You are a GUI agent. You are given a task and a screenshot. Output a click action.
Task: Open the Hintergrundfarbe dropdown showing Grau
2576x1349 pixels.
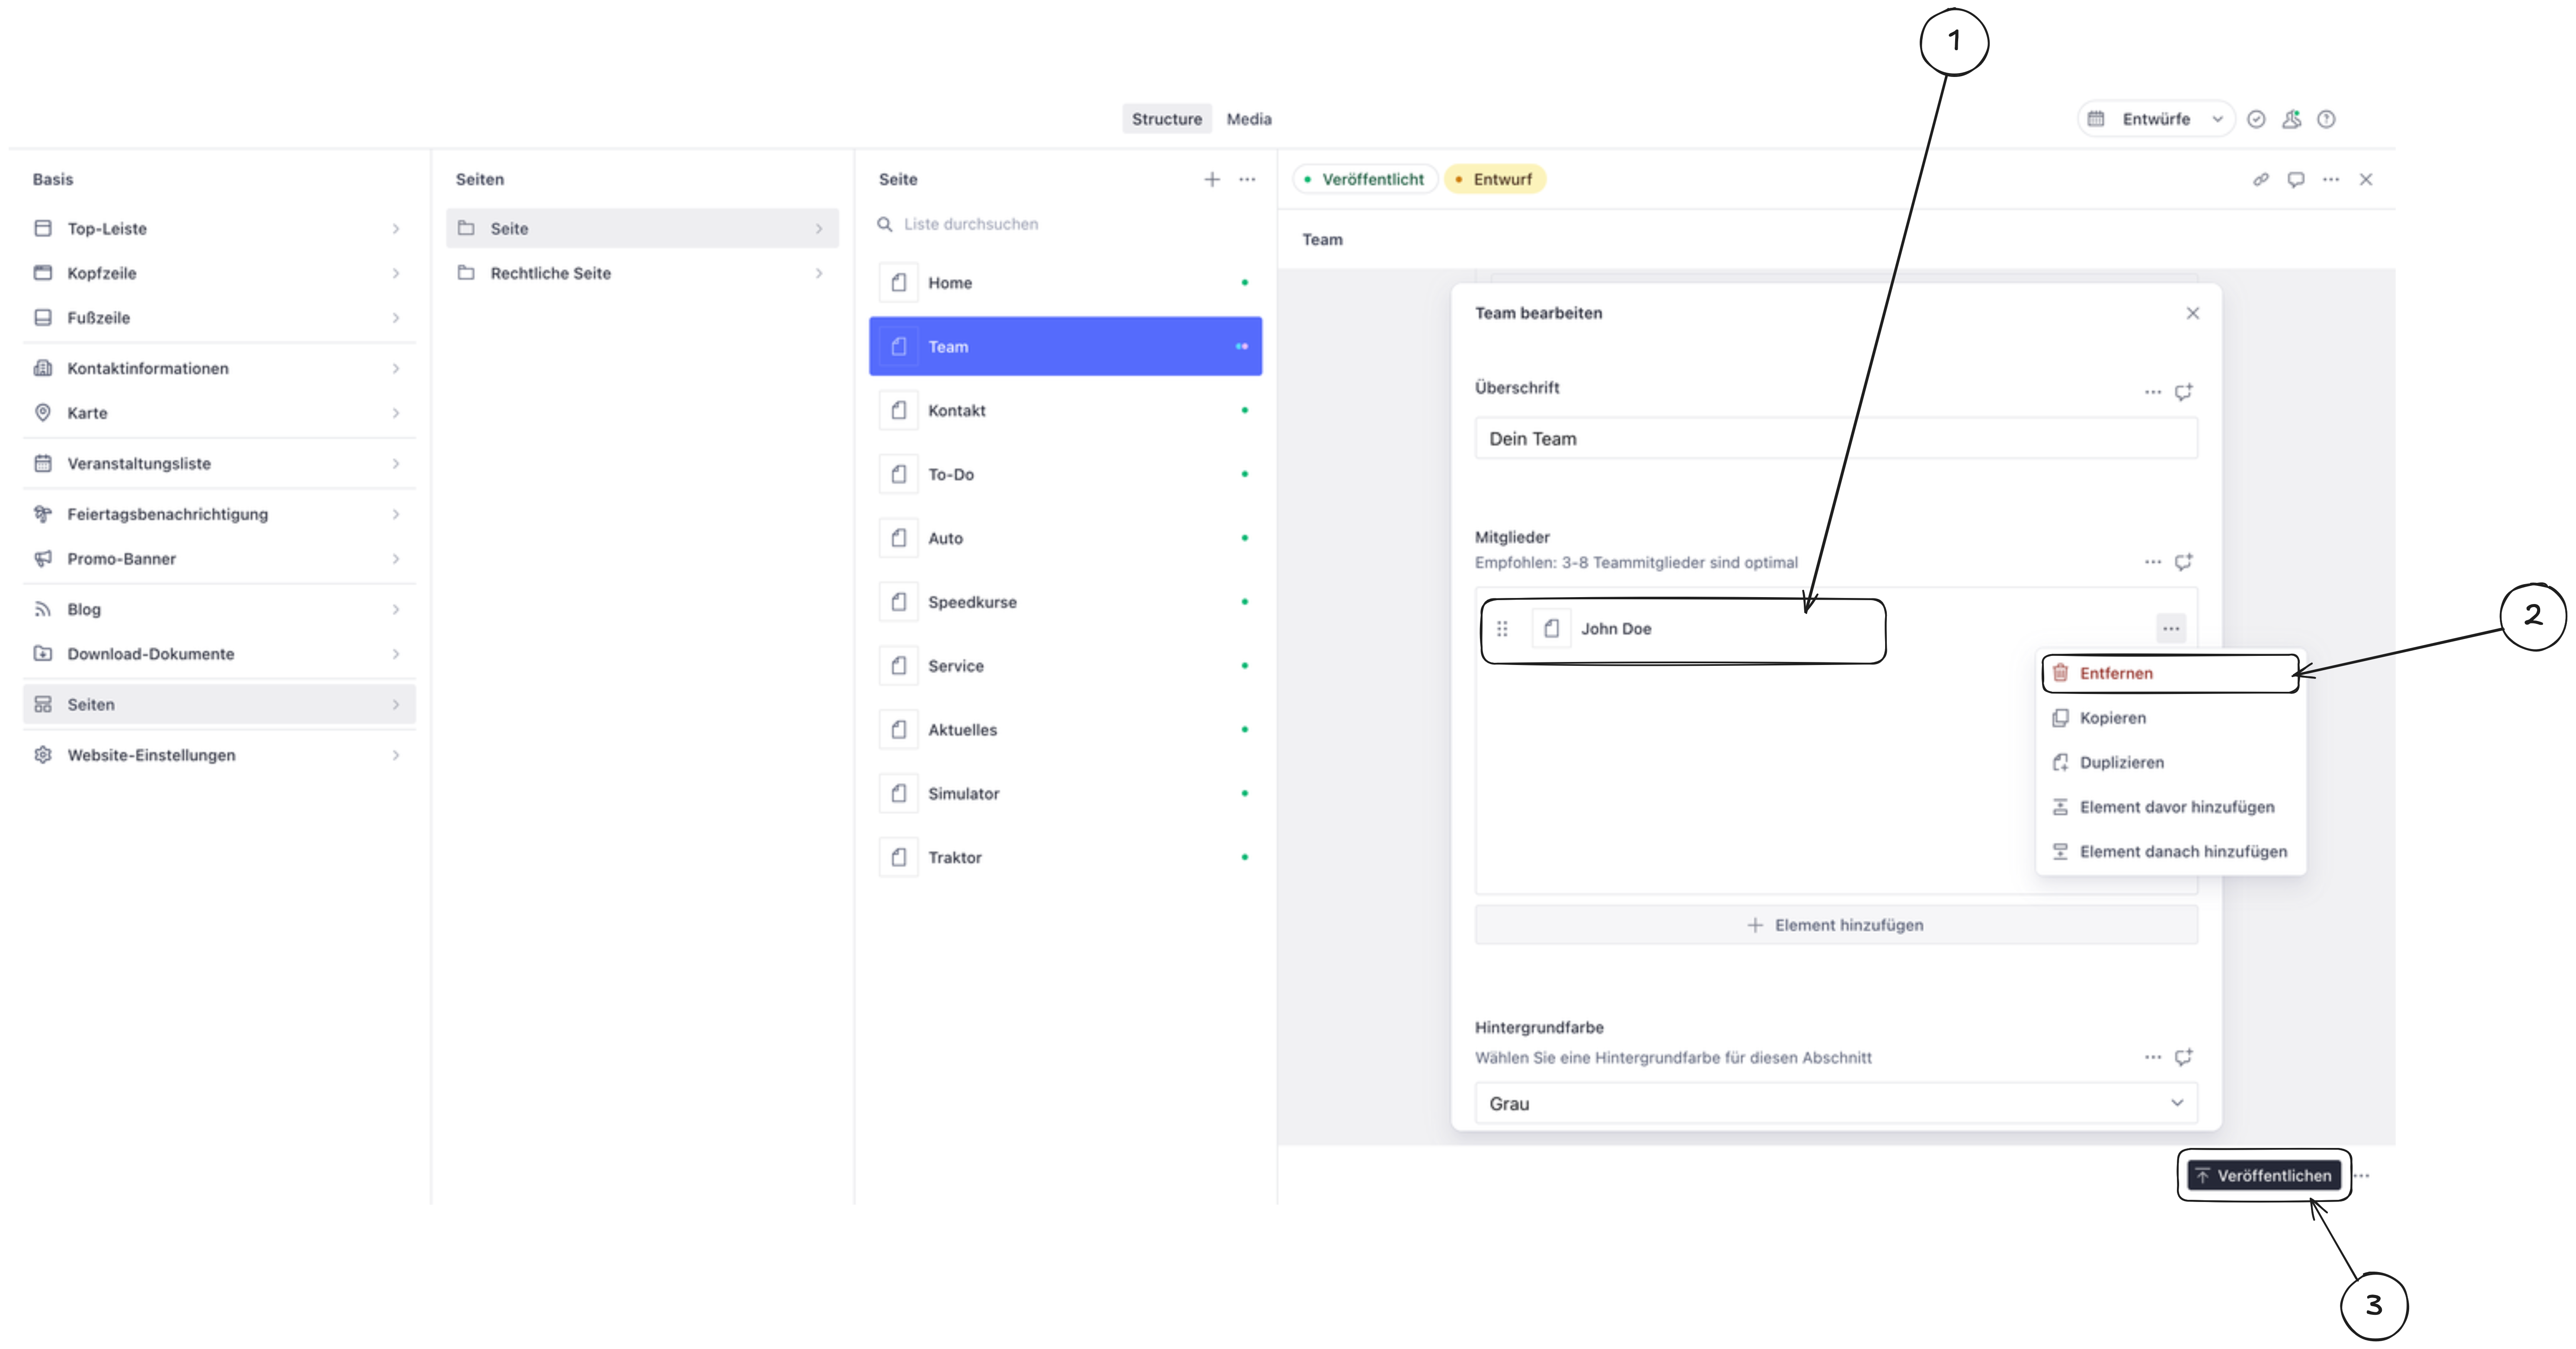(1835, 1103)
